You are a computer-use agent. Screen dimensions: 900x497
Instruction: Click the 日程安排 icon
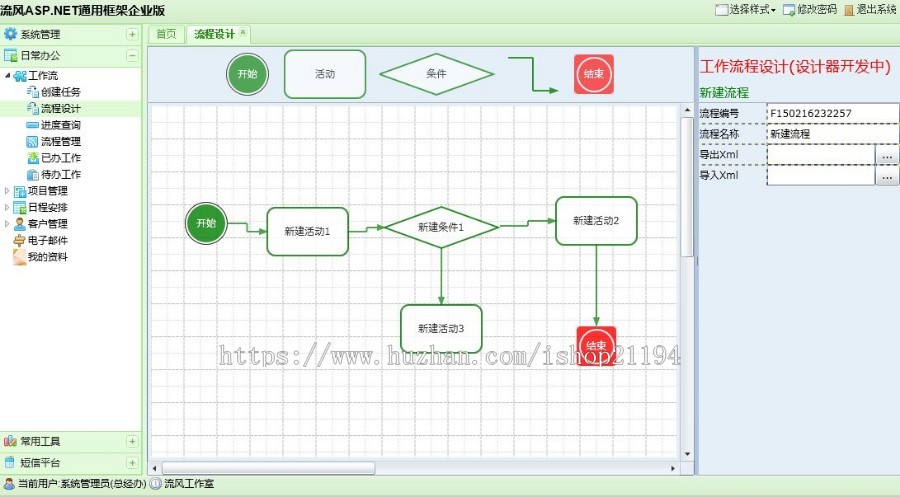tap(20, 207)
